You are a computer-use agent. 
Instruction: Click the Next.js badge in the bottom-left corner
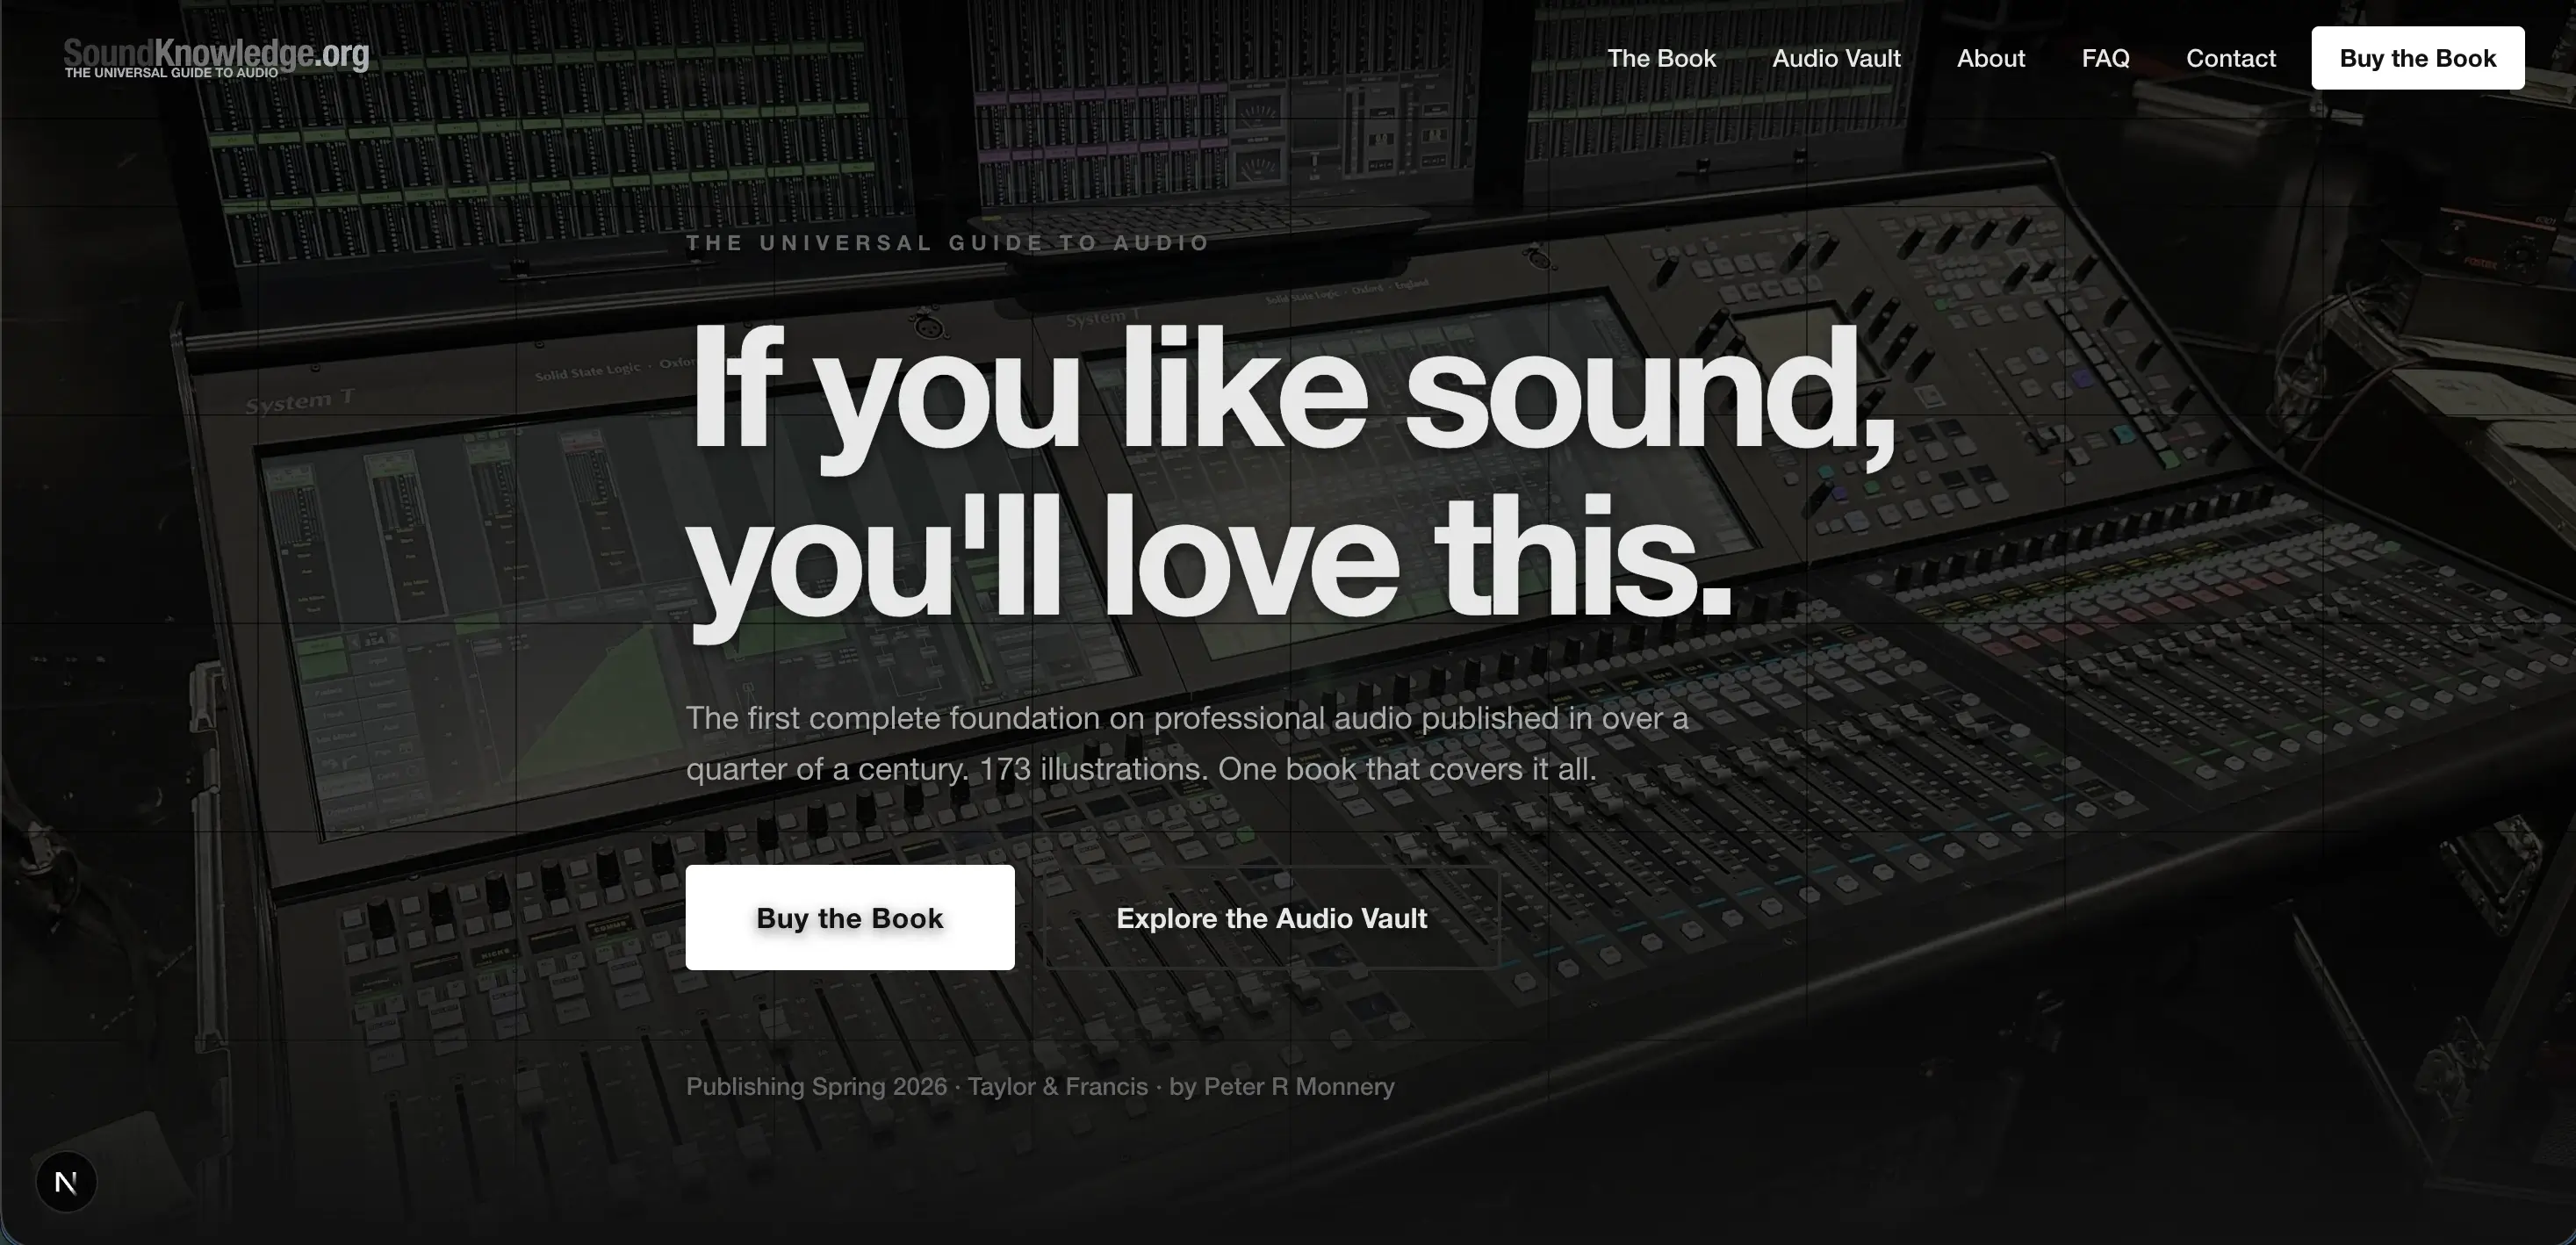point(64,1181)
